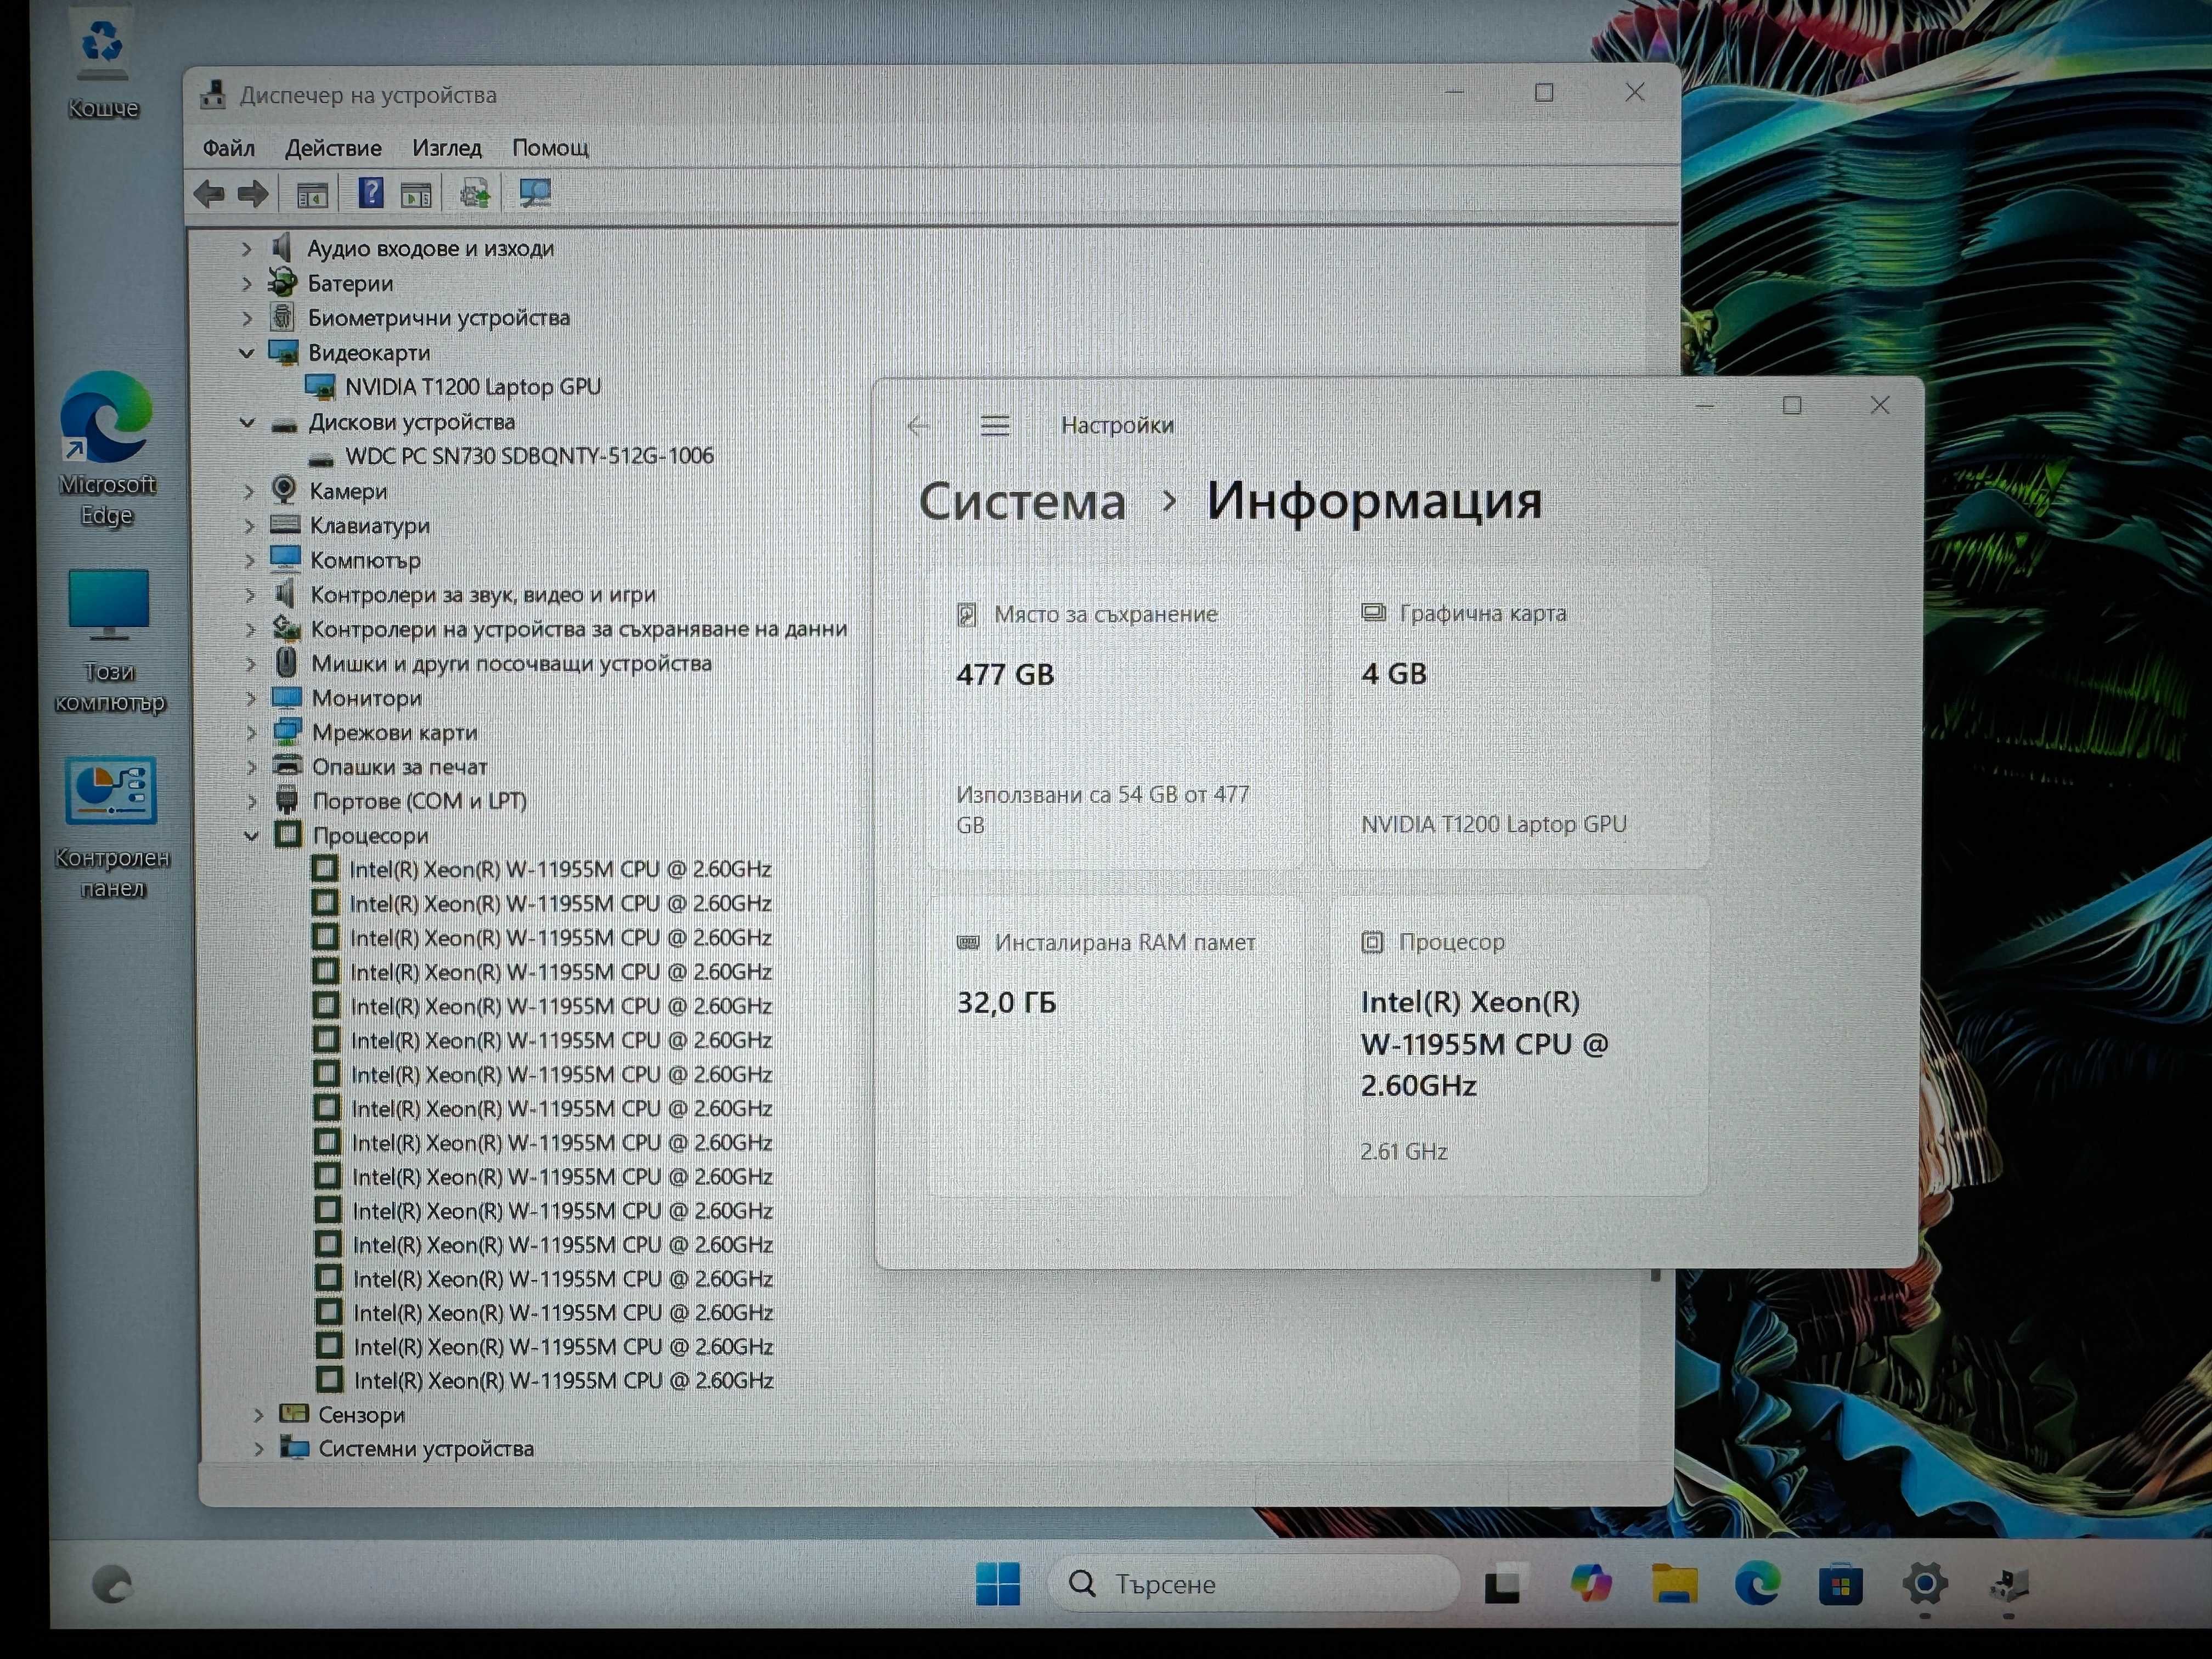This screenshot has height=1659, width=2212.
Task: Select the 'Контролен панел' desktop icon
Action: click(x=112, y=828)
